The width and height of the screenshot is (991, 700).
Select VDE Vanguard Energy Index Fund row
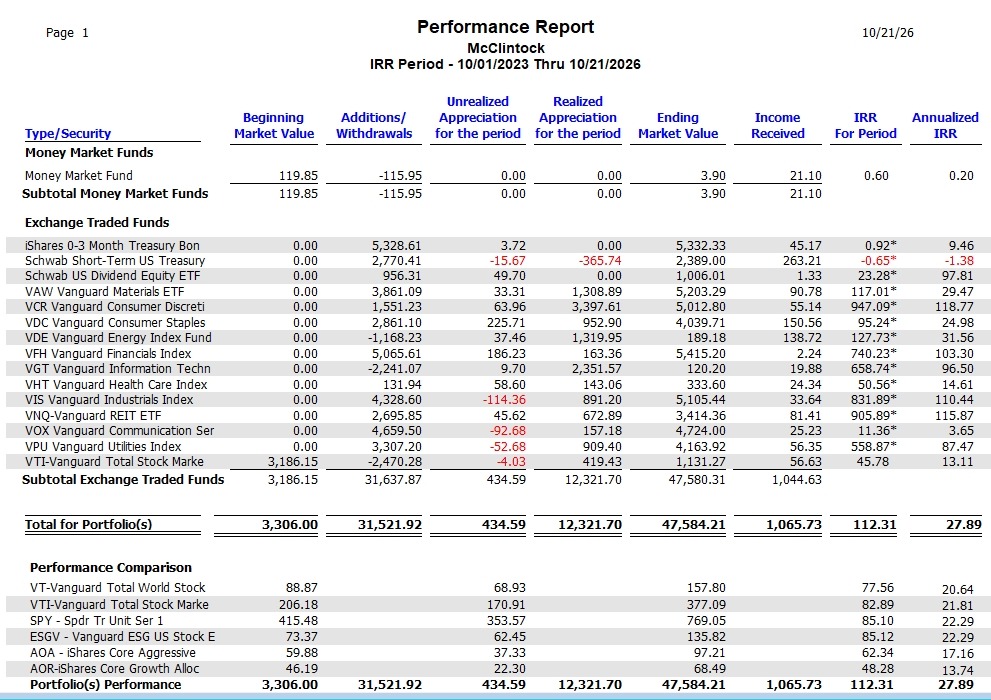(496, 337)
